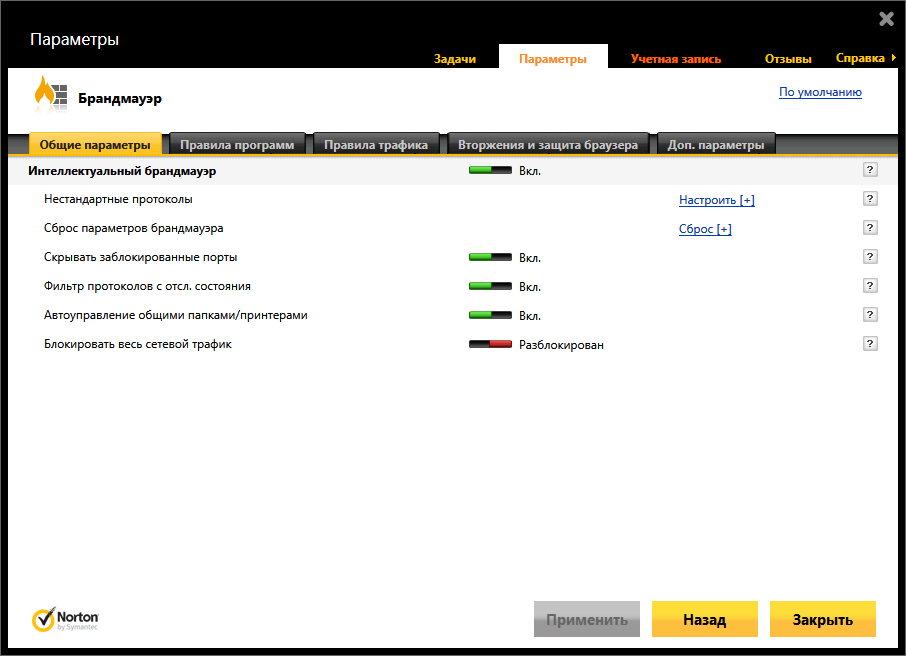Screen dimensions: 906x656
Task: Switch to Доп. параметры tab
Action: [x=716, y=144]
